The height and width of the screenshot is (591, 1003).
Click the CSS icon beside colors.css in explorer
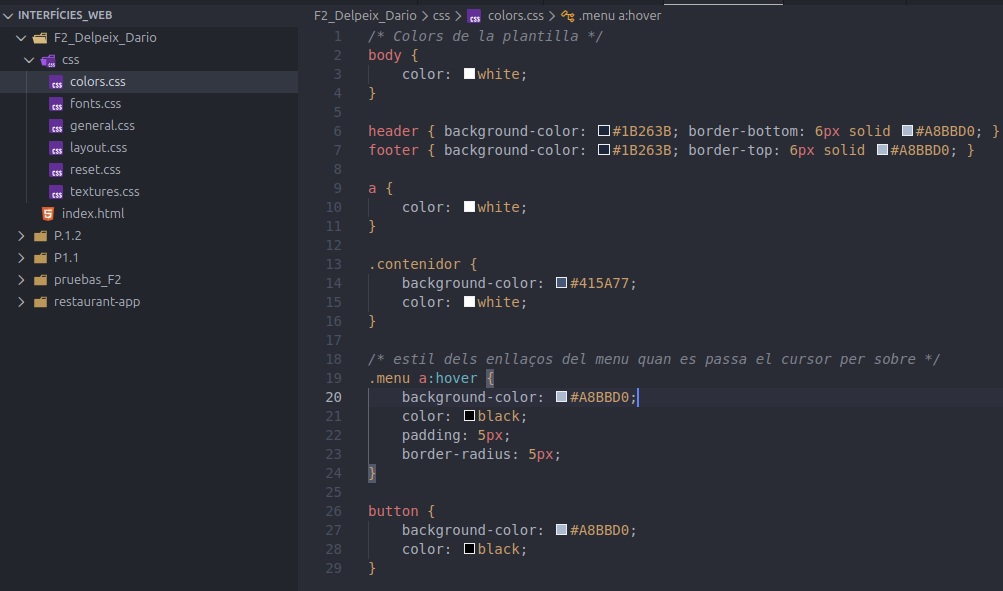[57, 82]
